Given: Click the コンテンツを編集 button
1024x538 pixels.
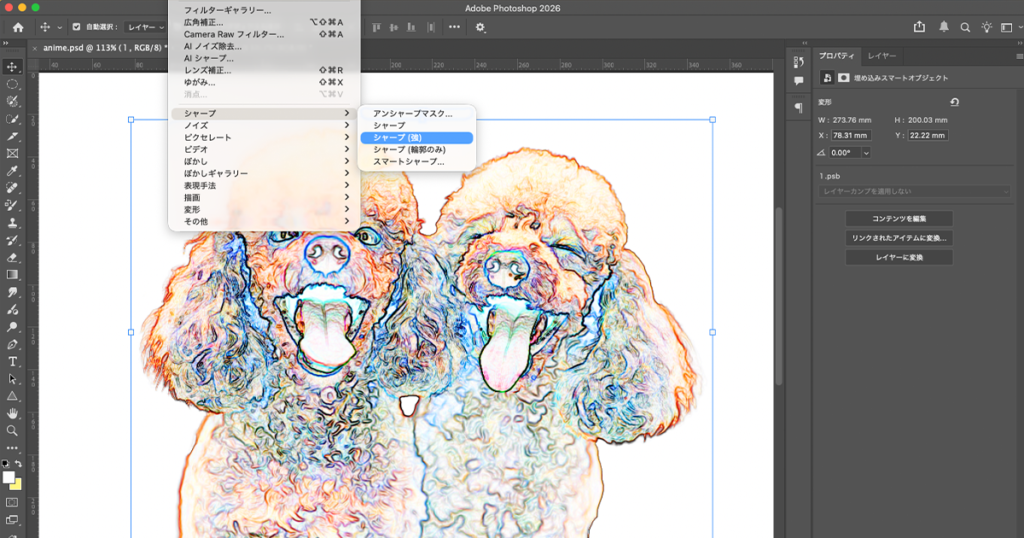Looking at the screenshot, I should pos(898,218).
